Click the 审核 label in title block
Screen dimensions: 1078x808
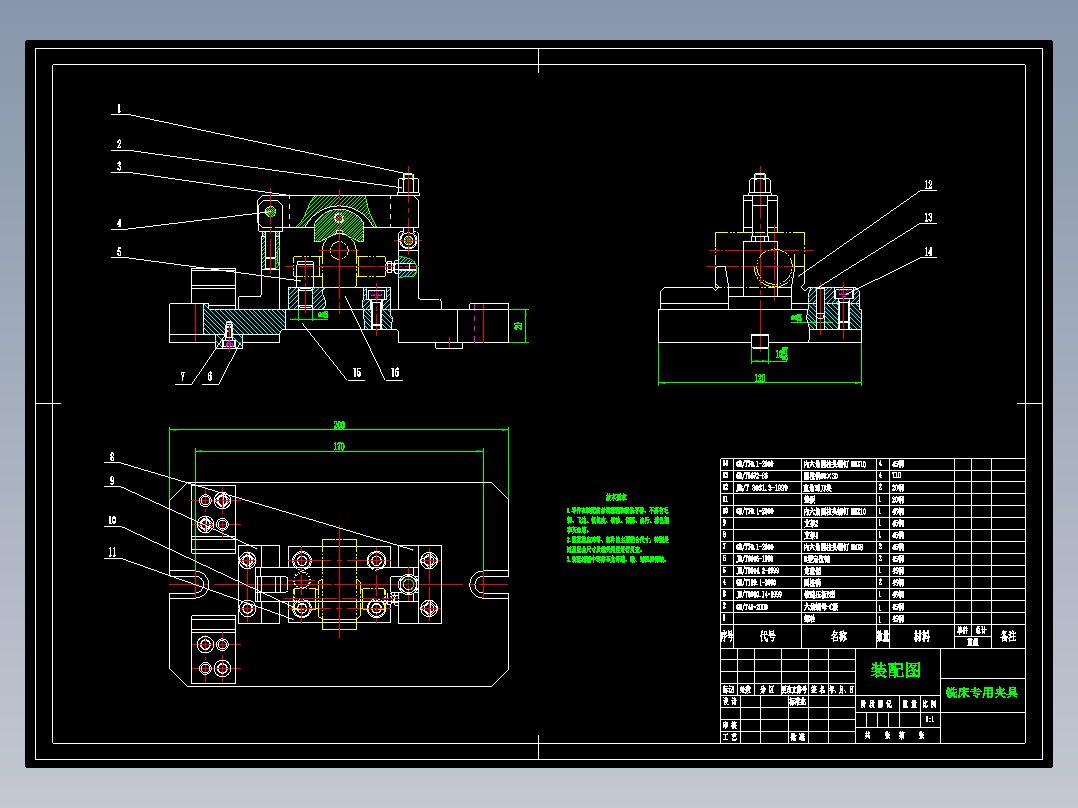[x=729, y=725]
